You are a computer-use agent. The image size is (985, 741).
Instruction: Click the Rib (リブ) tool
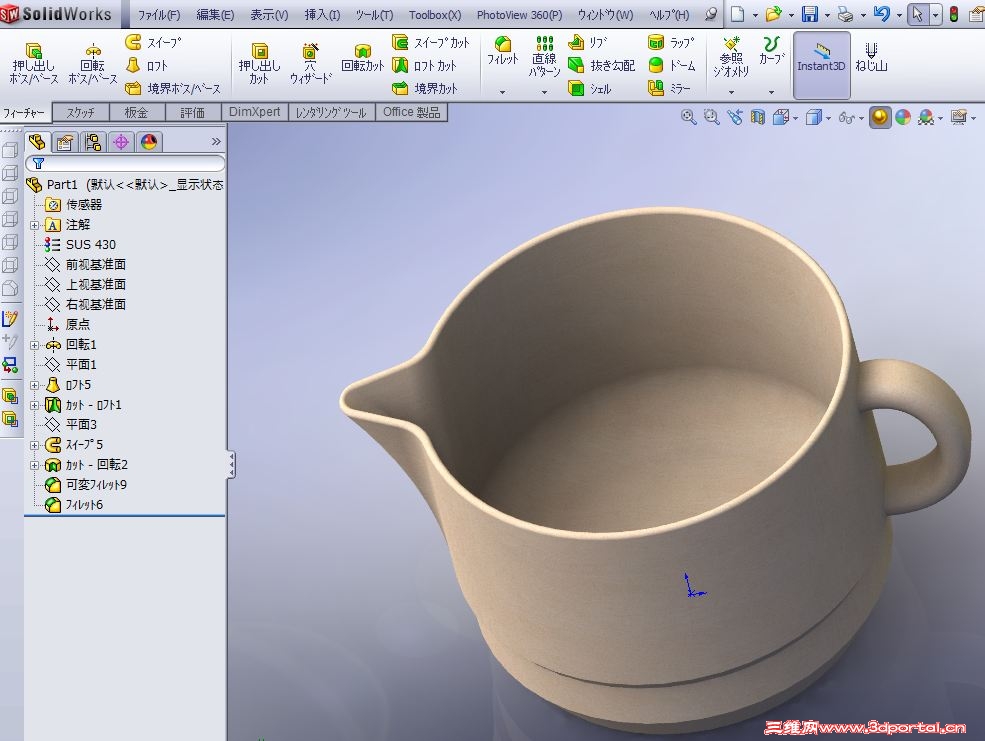pos(587,43)
